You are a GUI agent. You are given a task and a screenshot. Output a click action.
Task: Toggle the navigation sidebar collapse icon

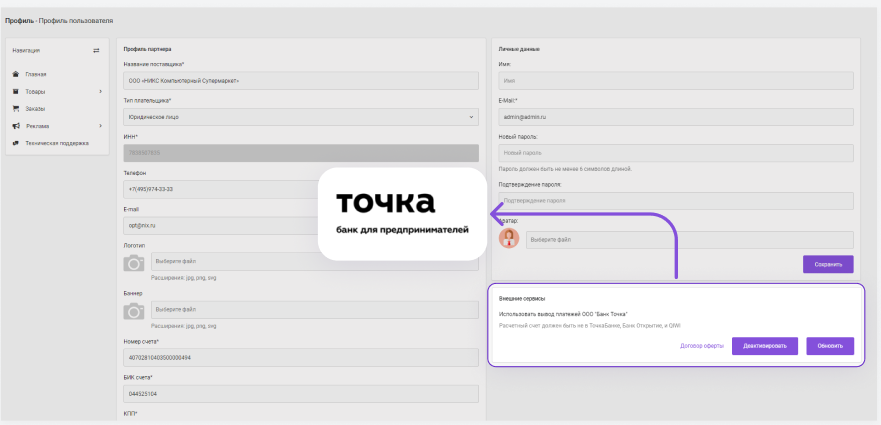(x=97, y=50)
